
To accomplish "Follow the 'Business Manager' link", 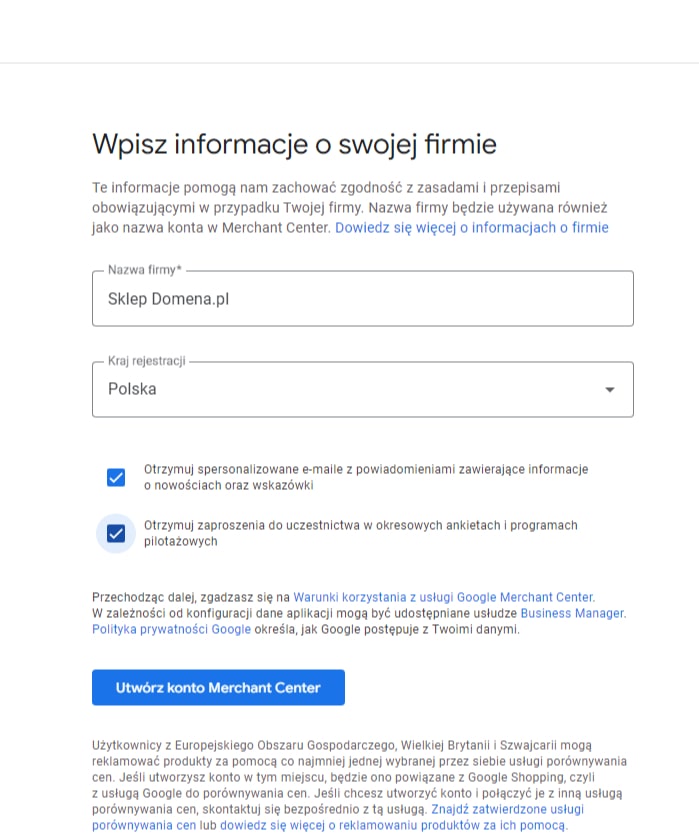I will [x=572, y=613].
